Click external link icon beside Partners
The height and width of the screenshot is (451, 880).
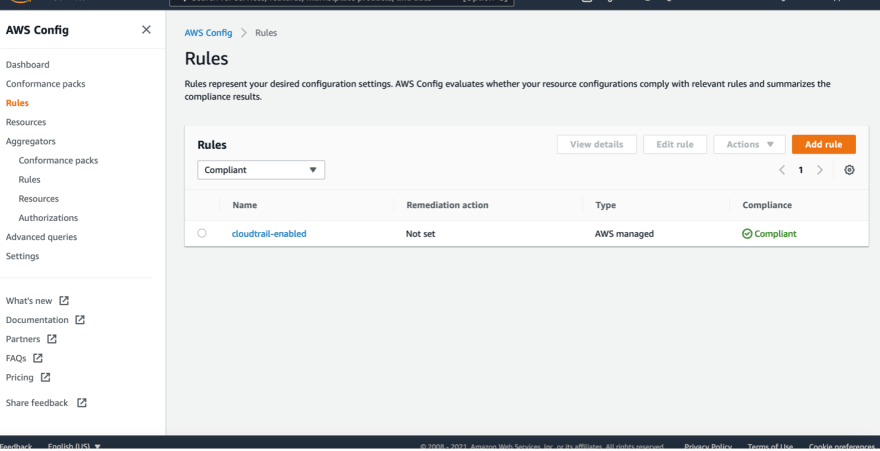click(x=52, y=339)
